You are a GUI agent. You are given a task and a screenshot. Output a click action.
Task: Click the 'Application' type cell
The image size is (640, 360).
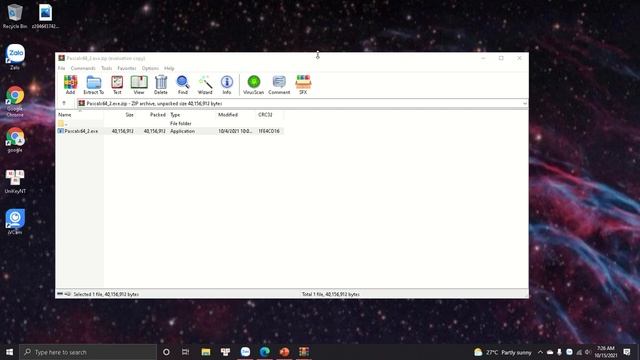(x=182, y=131)
